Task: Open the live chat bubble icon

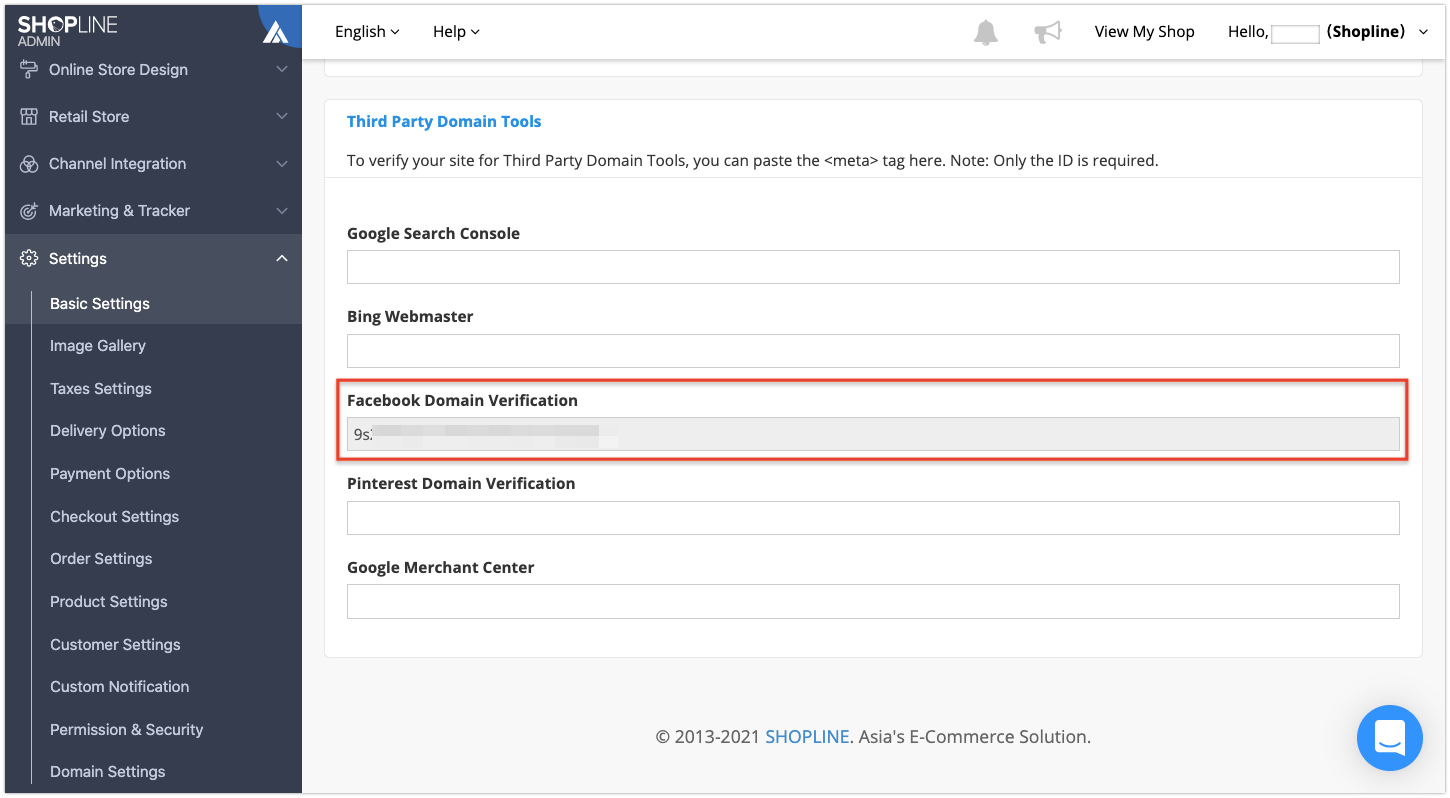Action: [x=1389, y=738]
